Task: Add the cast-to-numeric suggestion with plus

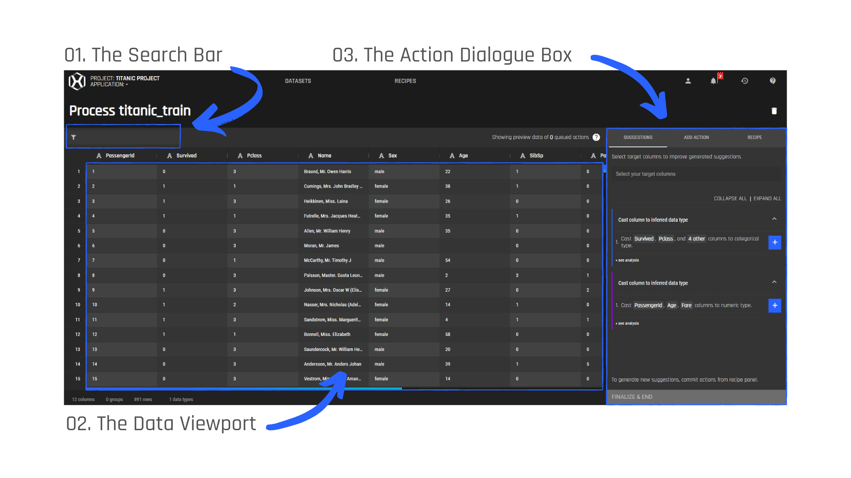Action: [x=774, y=305]
